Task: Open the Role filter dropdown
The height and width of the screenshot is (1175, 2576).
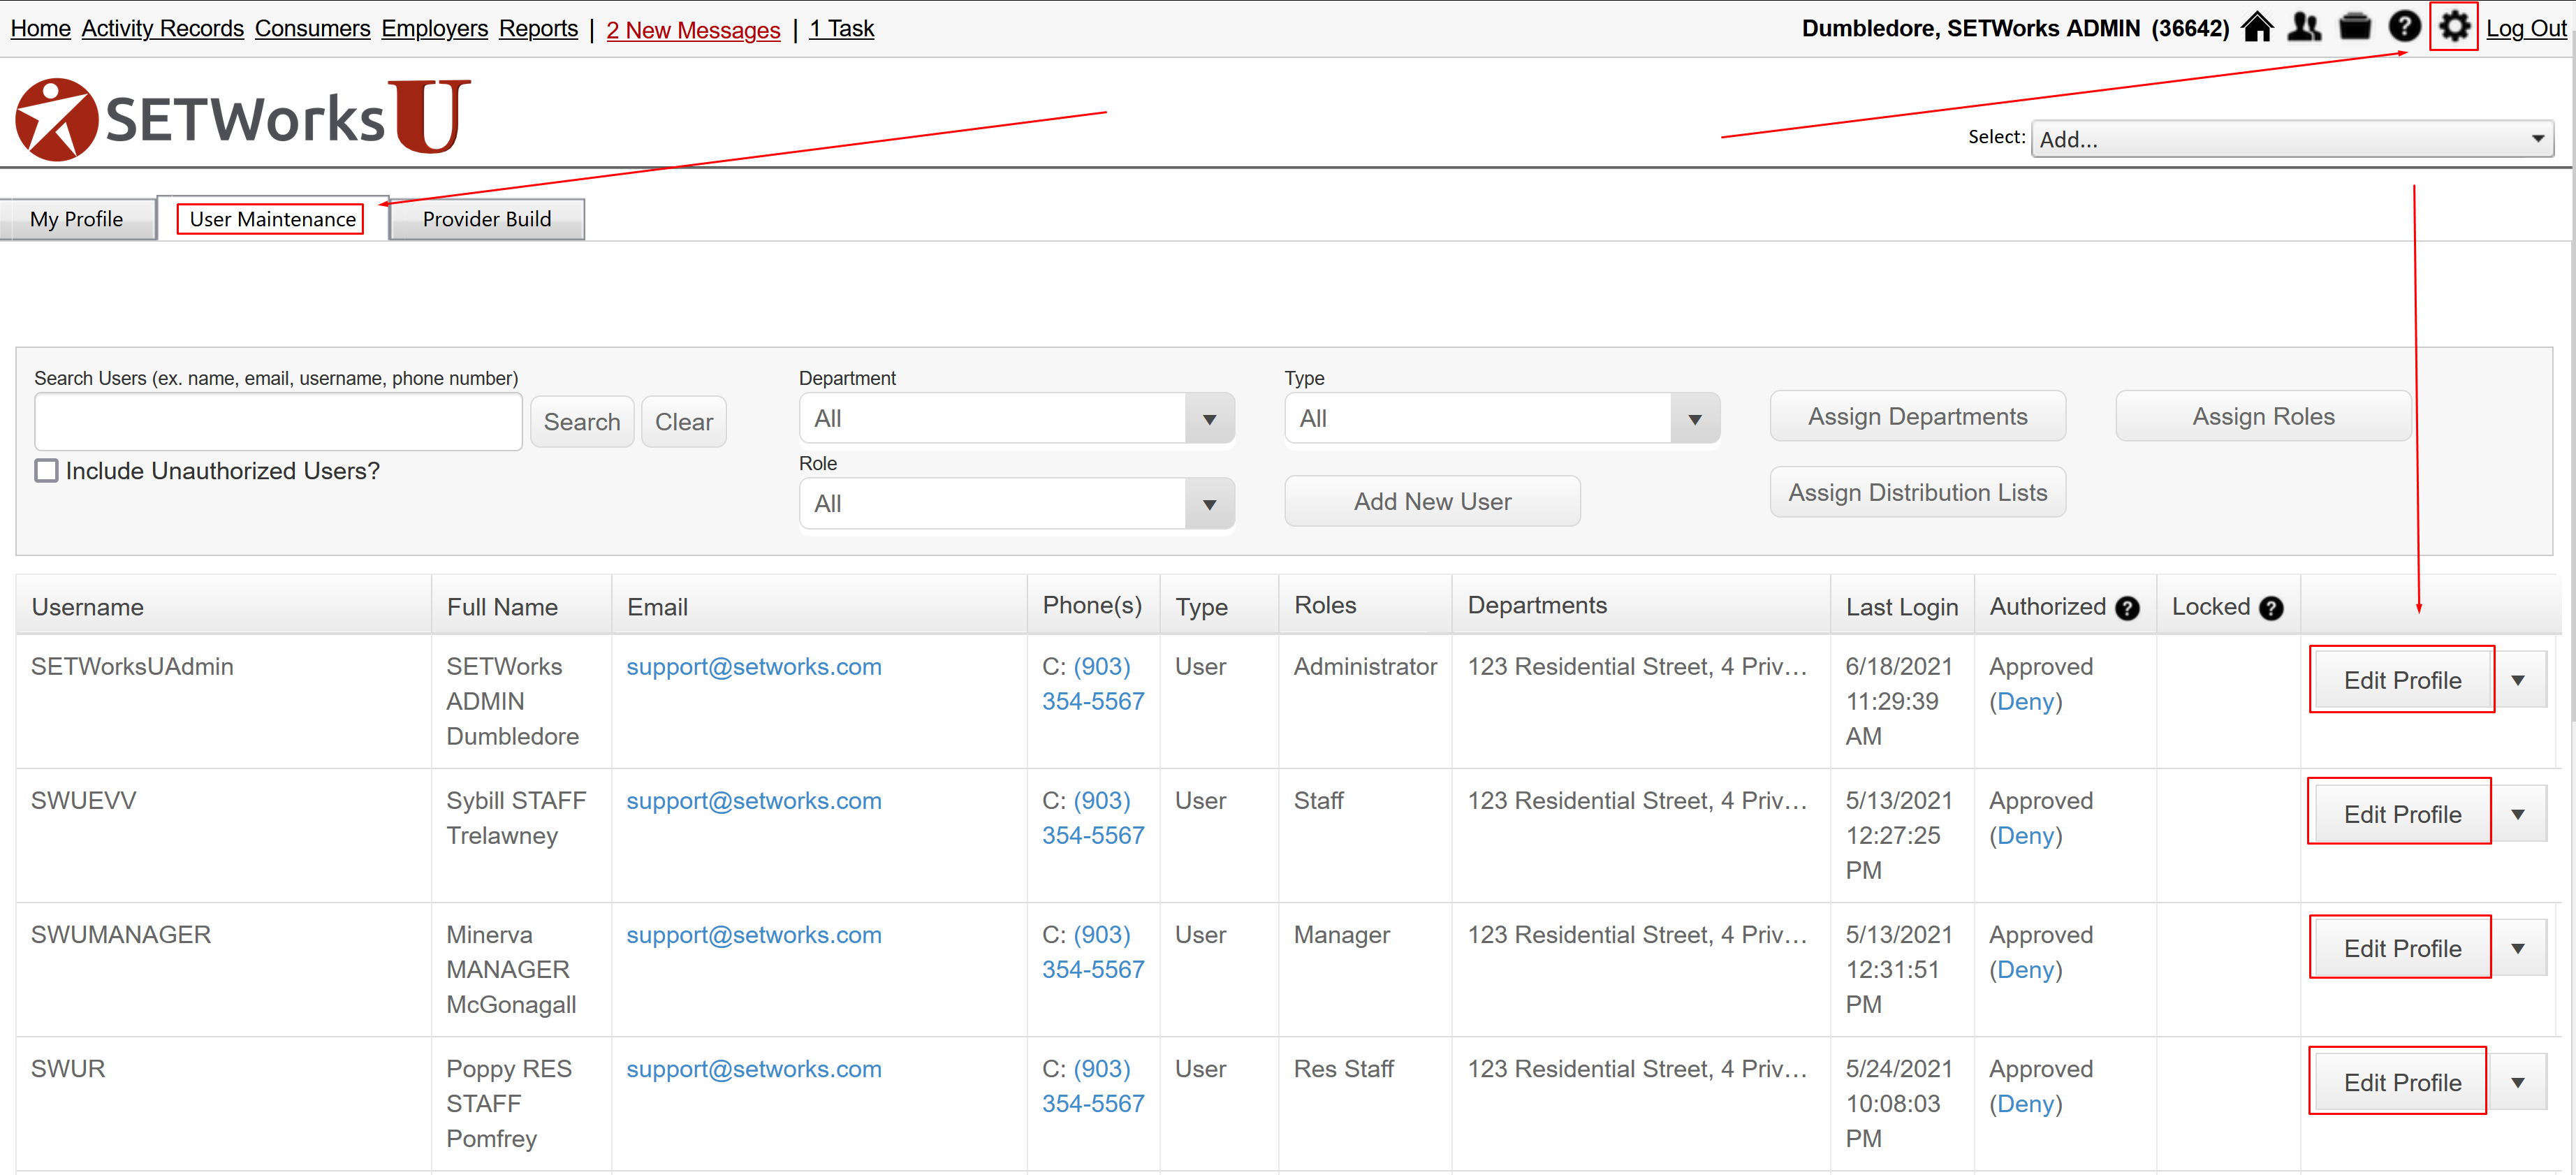Action: tap(1016, 504)
